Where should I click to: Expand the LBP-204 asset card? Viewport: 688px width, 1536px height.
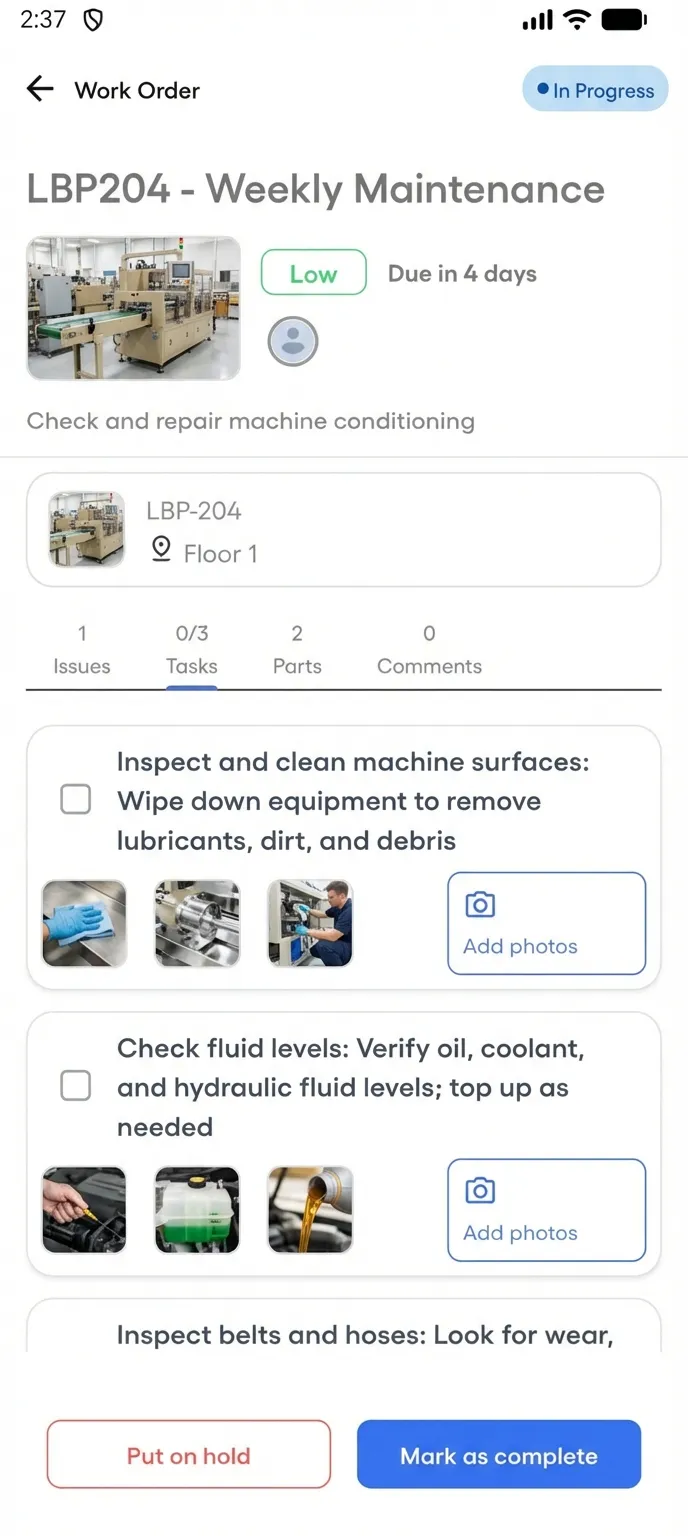[x=344, y=529]
